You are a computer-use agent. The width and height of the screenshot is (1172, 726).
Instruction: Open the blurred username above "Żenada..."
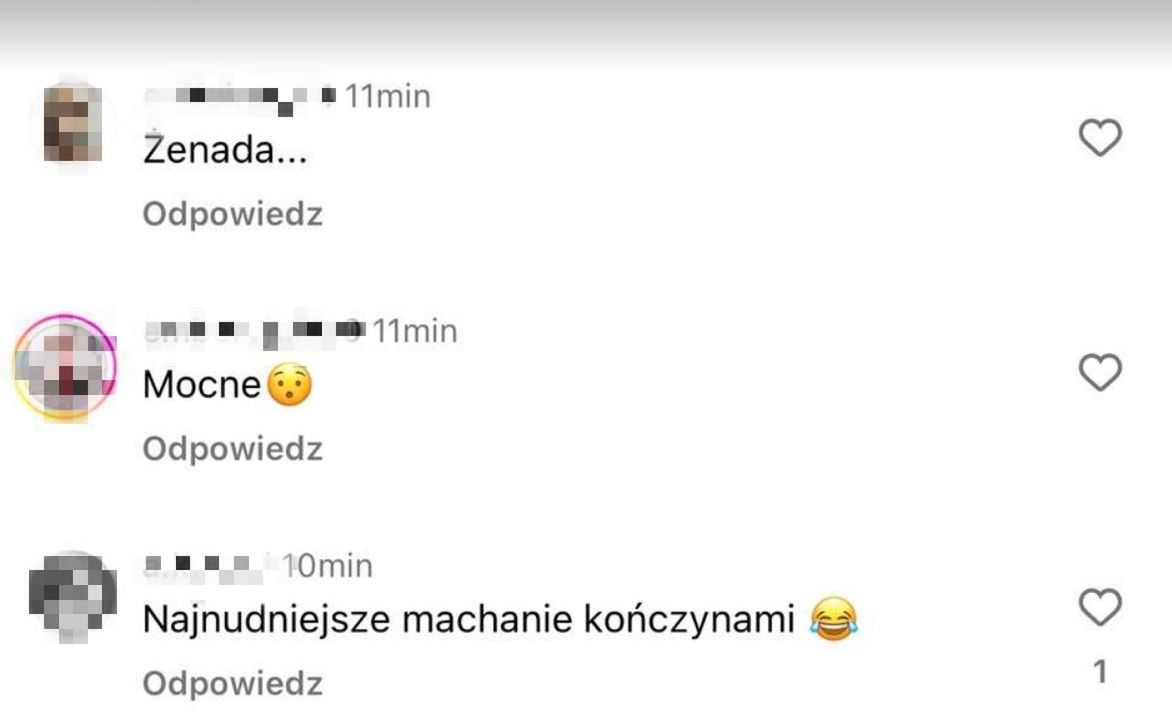point(239,97)
